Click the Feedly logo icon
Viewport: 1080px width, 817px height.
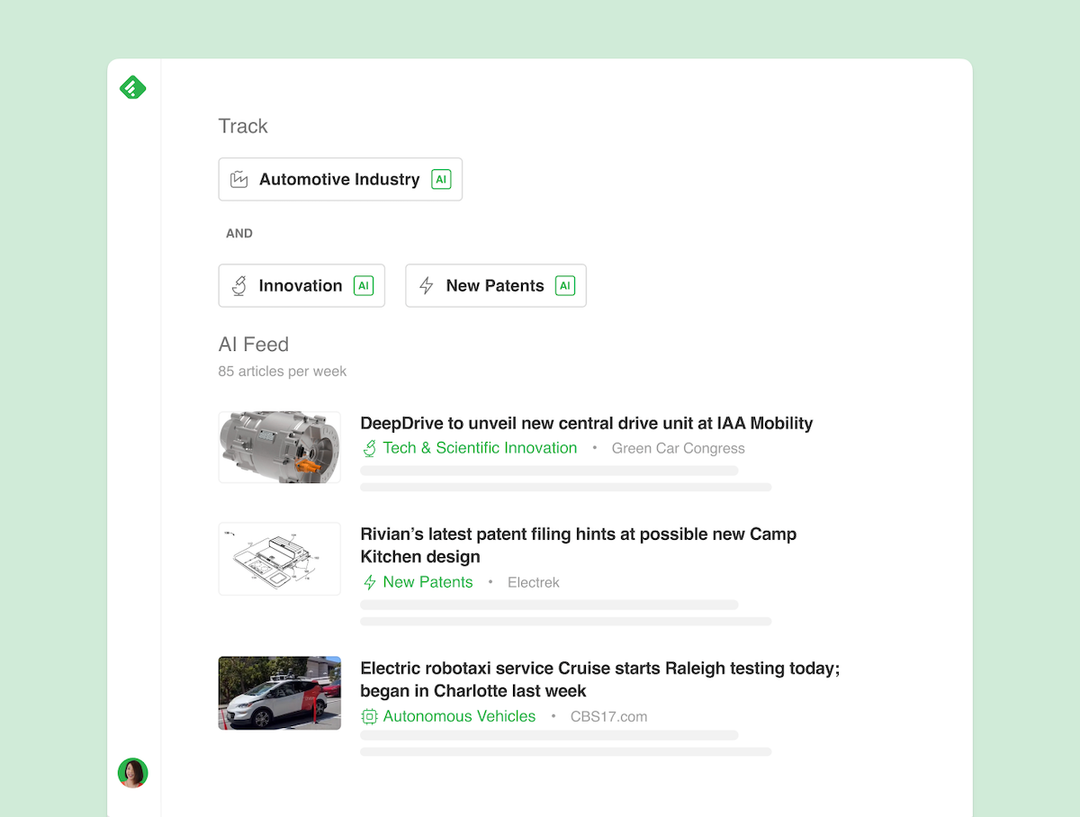(133, 87)
